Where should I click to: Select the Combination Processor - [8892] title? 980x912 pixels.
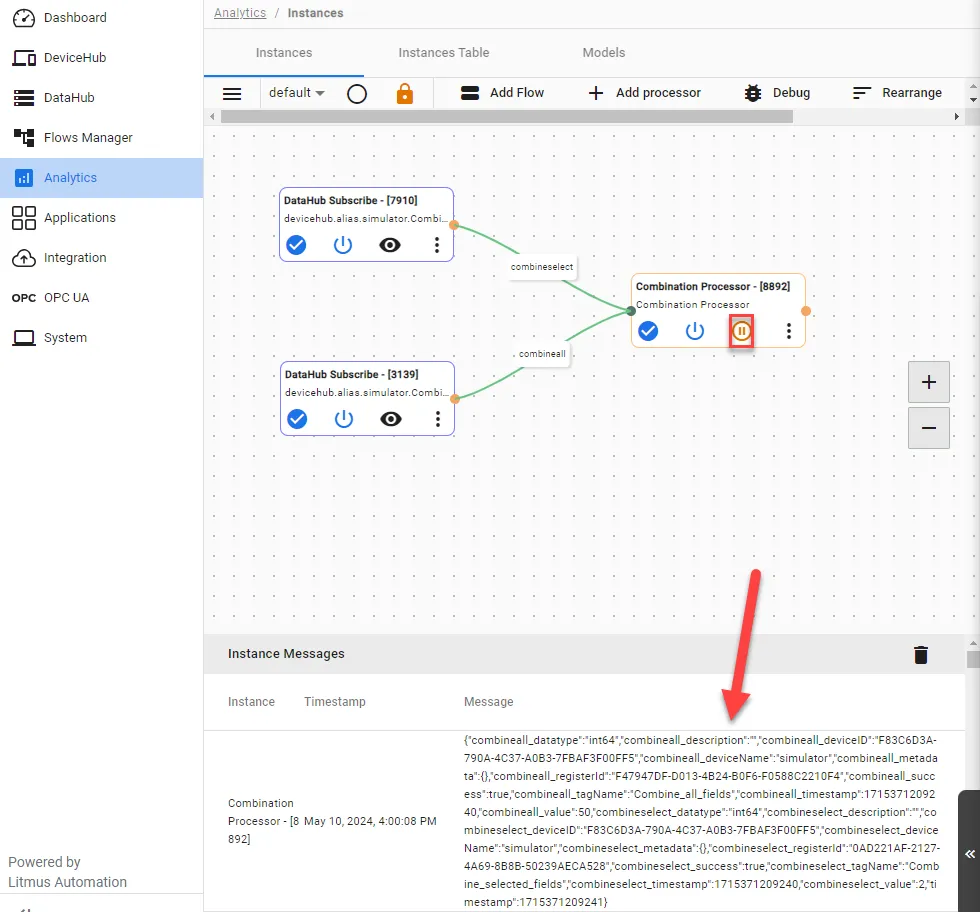click(713, 286)
